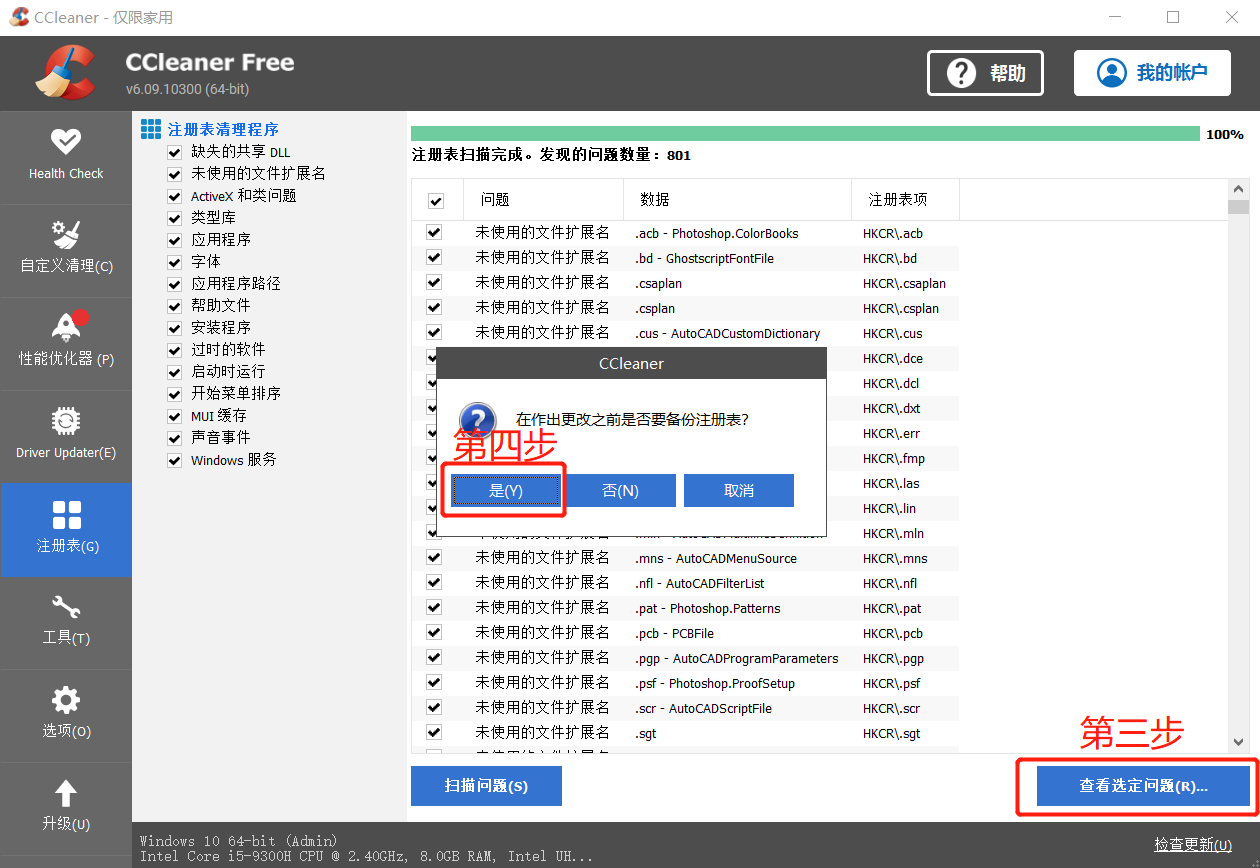Open Performance Optimizer rocket icon (性能优化器)
This screenshot has height=868, width=1260.
pyautogui.click(x=66, y=326)
